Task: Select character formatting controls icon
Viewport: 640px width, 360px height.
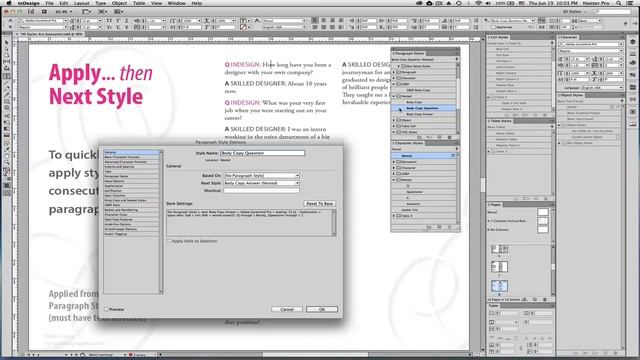Action: (x=10, y=20)
